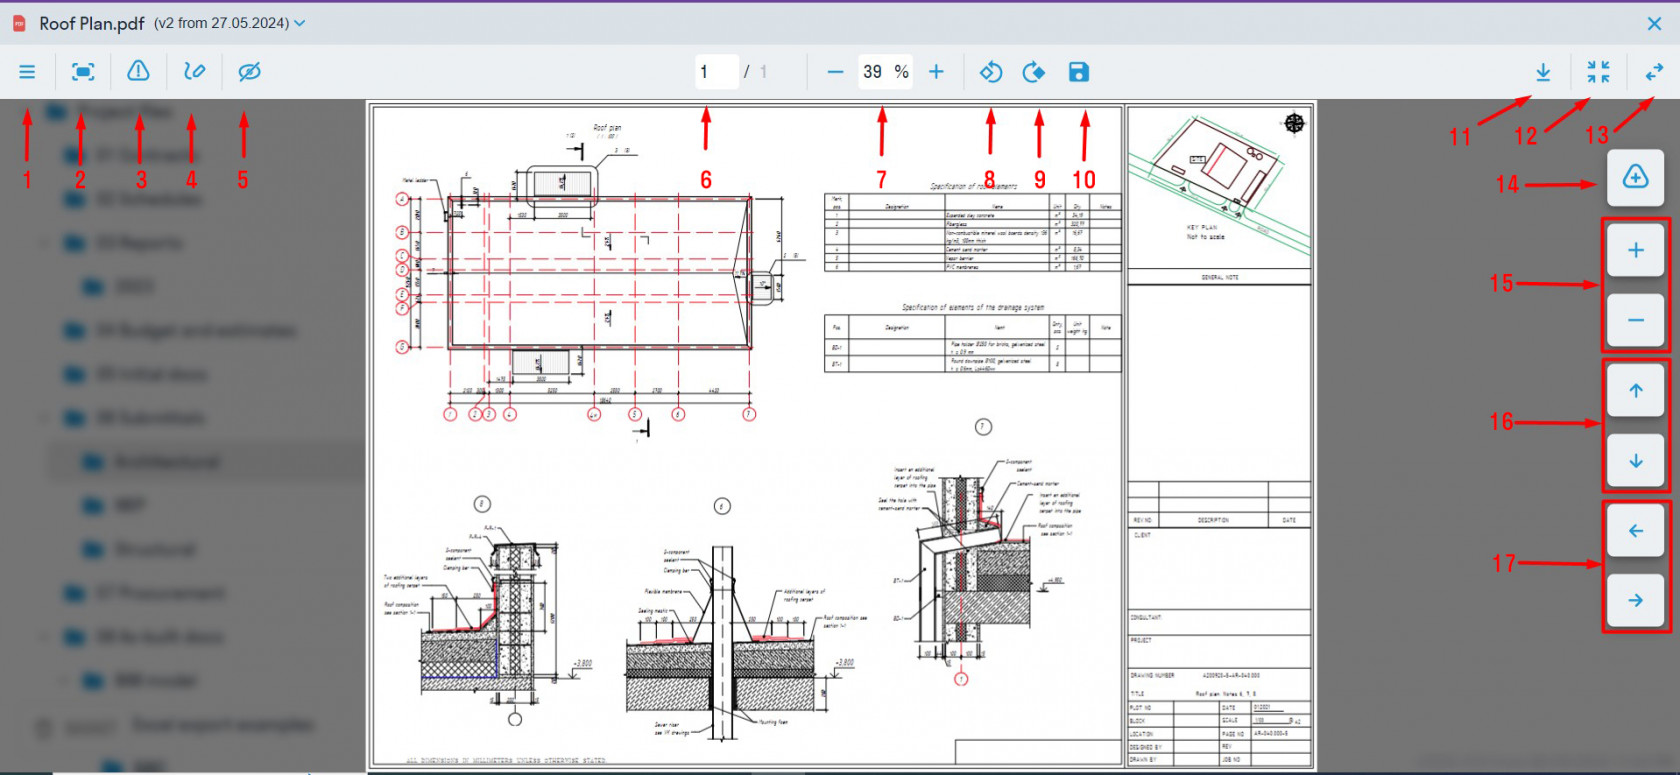
Task: Click the drainage system specification table title
Action: click(x=973, y=307)
